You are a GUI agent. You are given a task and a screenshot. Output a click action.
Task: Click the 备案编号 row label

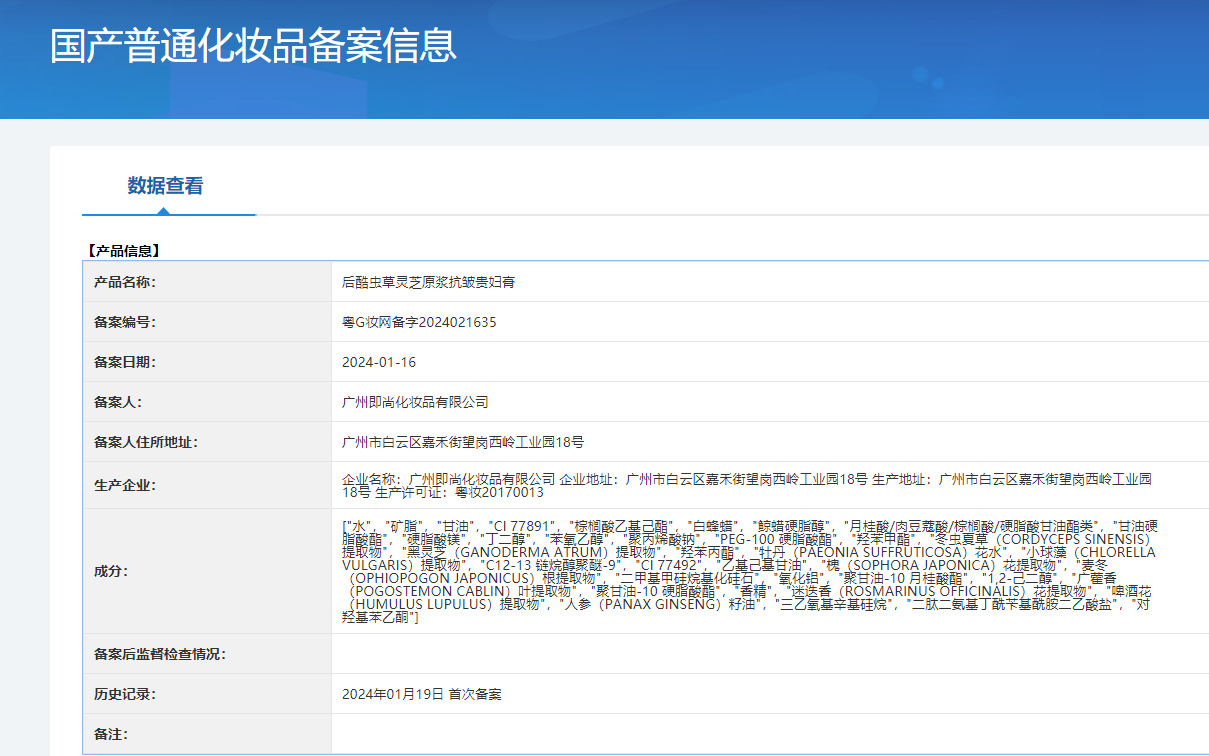[x=125, y=322]
